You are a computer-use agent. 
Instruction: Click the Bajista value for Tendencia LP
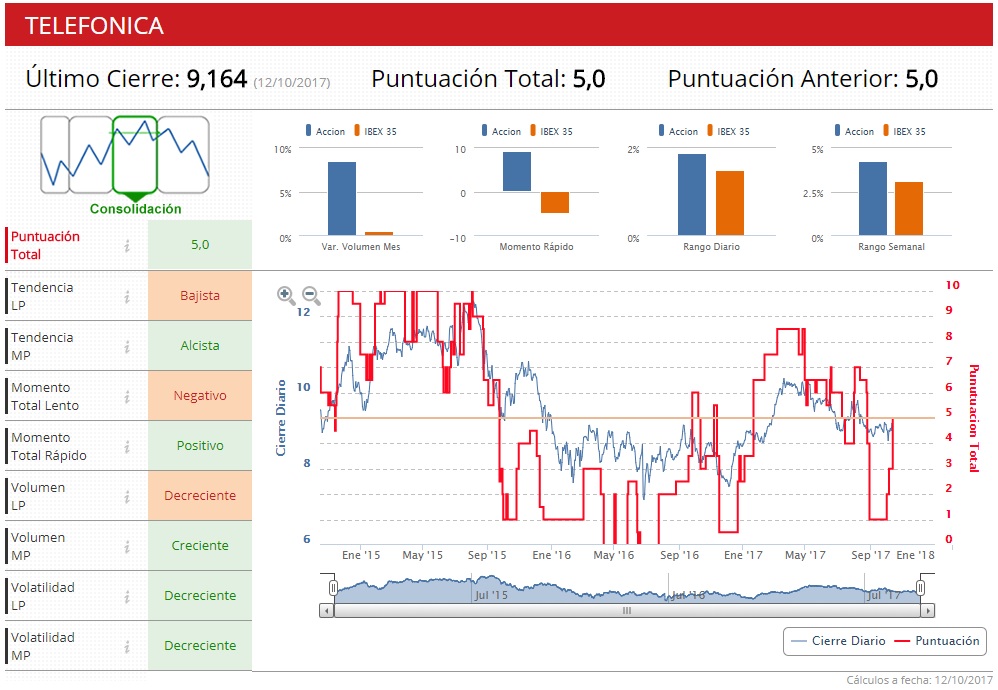point(200,296)
